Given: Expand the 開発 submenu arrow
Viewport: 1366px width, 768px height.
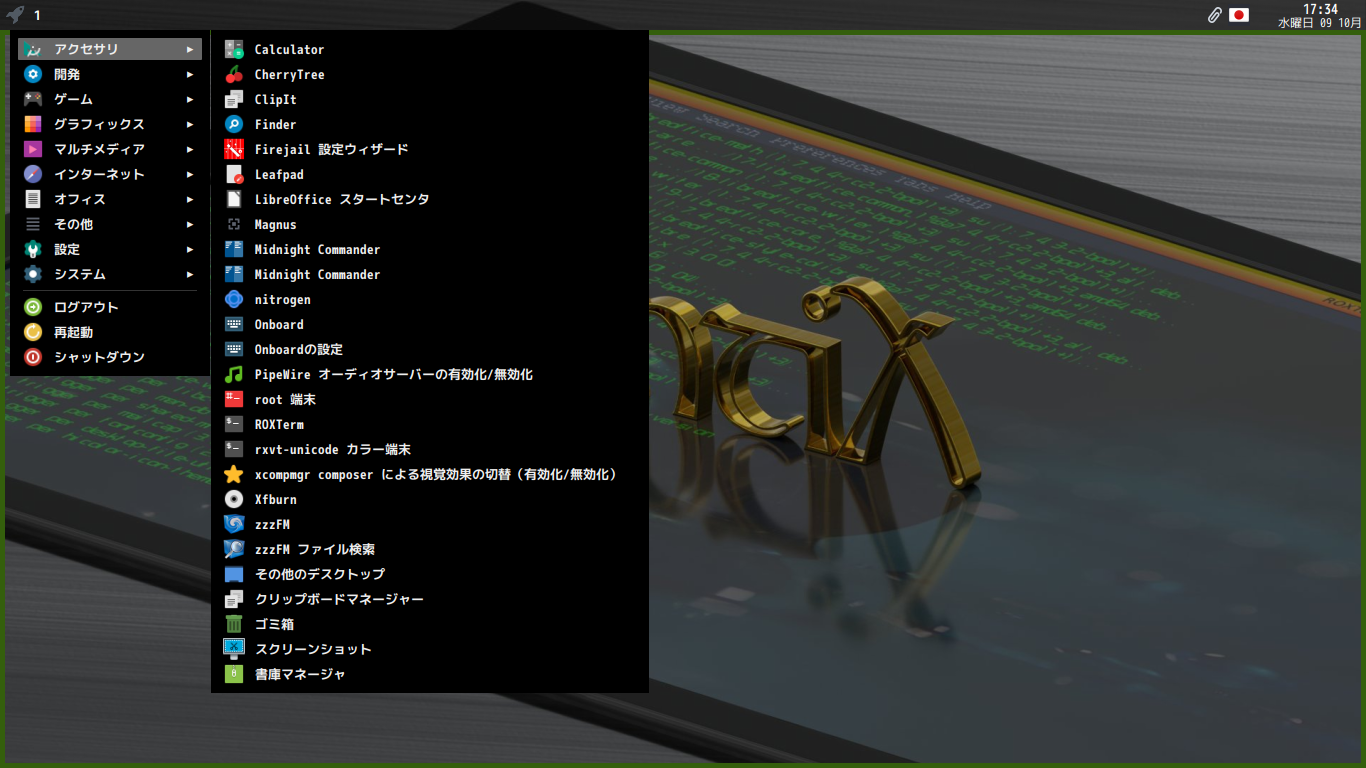Looking at the screenshot, I should click(190, 74).
